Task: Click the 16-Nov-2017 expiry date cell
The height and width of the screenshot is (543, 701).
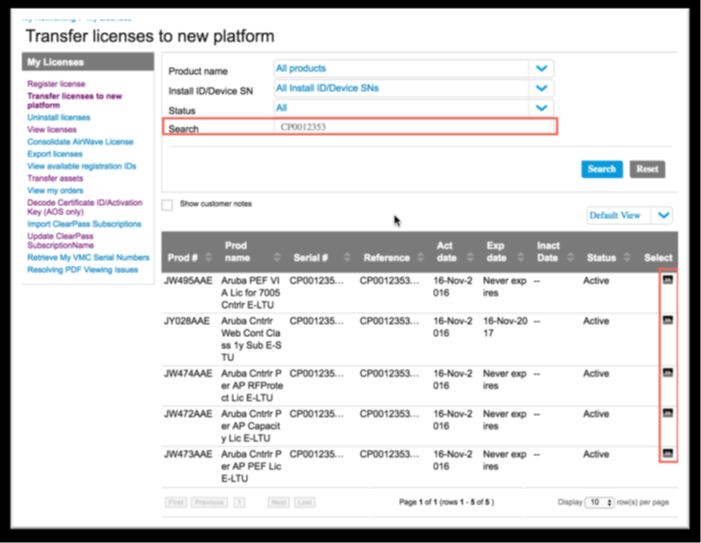Action: [505, 327]
